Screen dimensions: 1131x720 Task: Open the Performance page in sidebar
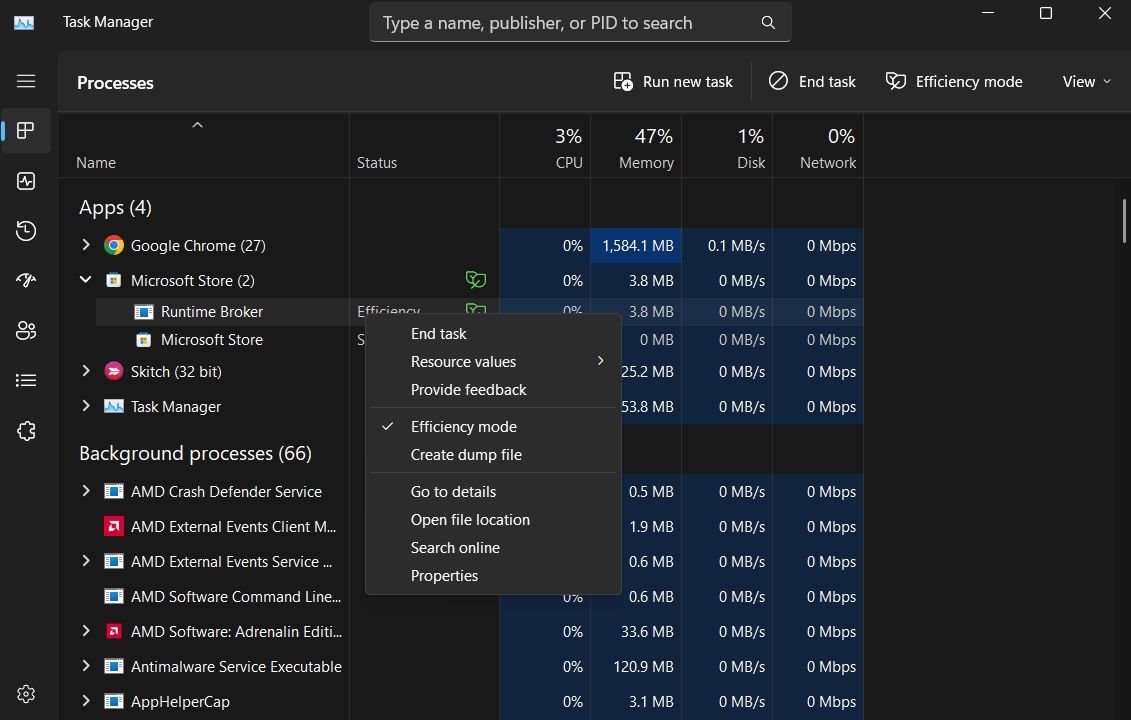click(x=26, y=181)
